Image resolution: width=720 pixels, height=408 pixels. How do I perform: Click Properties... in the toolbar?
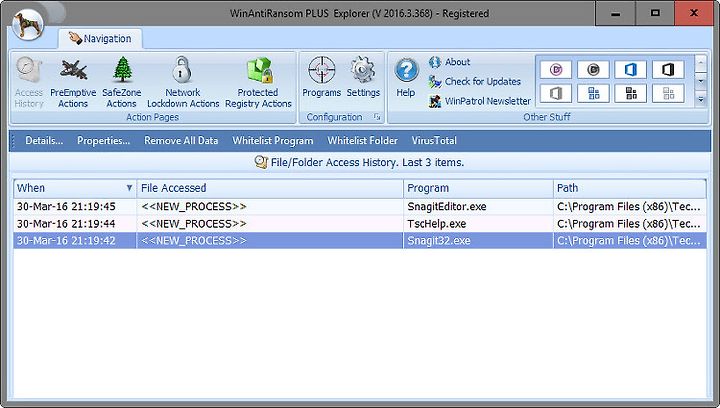tap(103, 141)
